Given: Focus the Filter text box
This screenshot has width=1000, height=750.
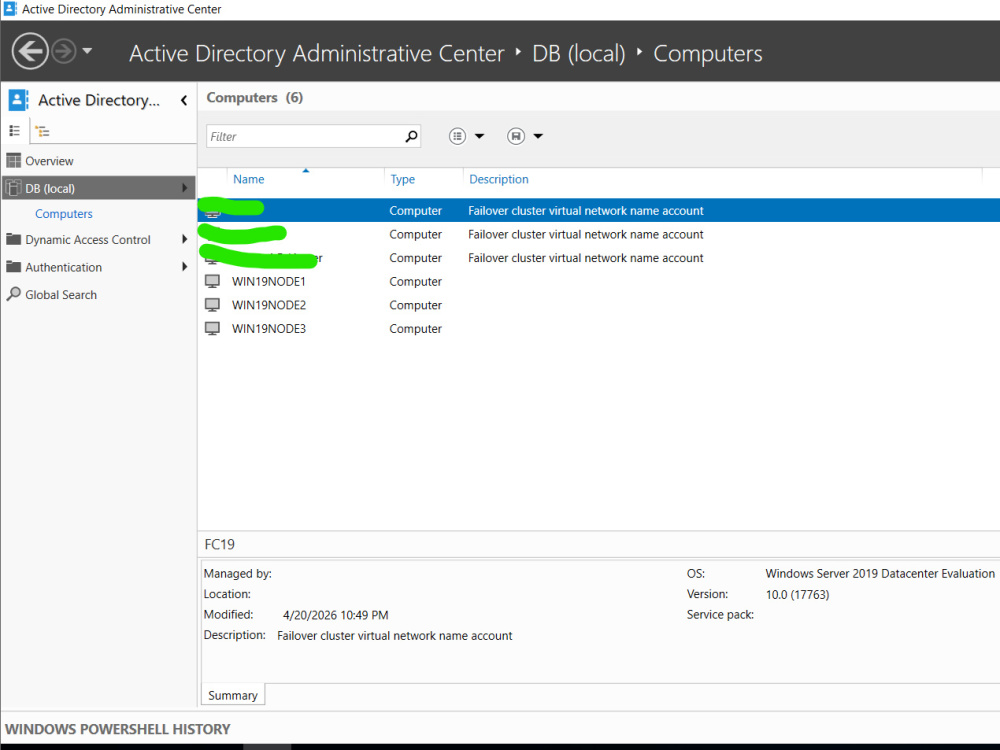Looking at the screenshot, I should (x=313, y=136).
